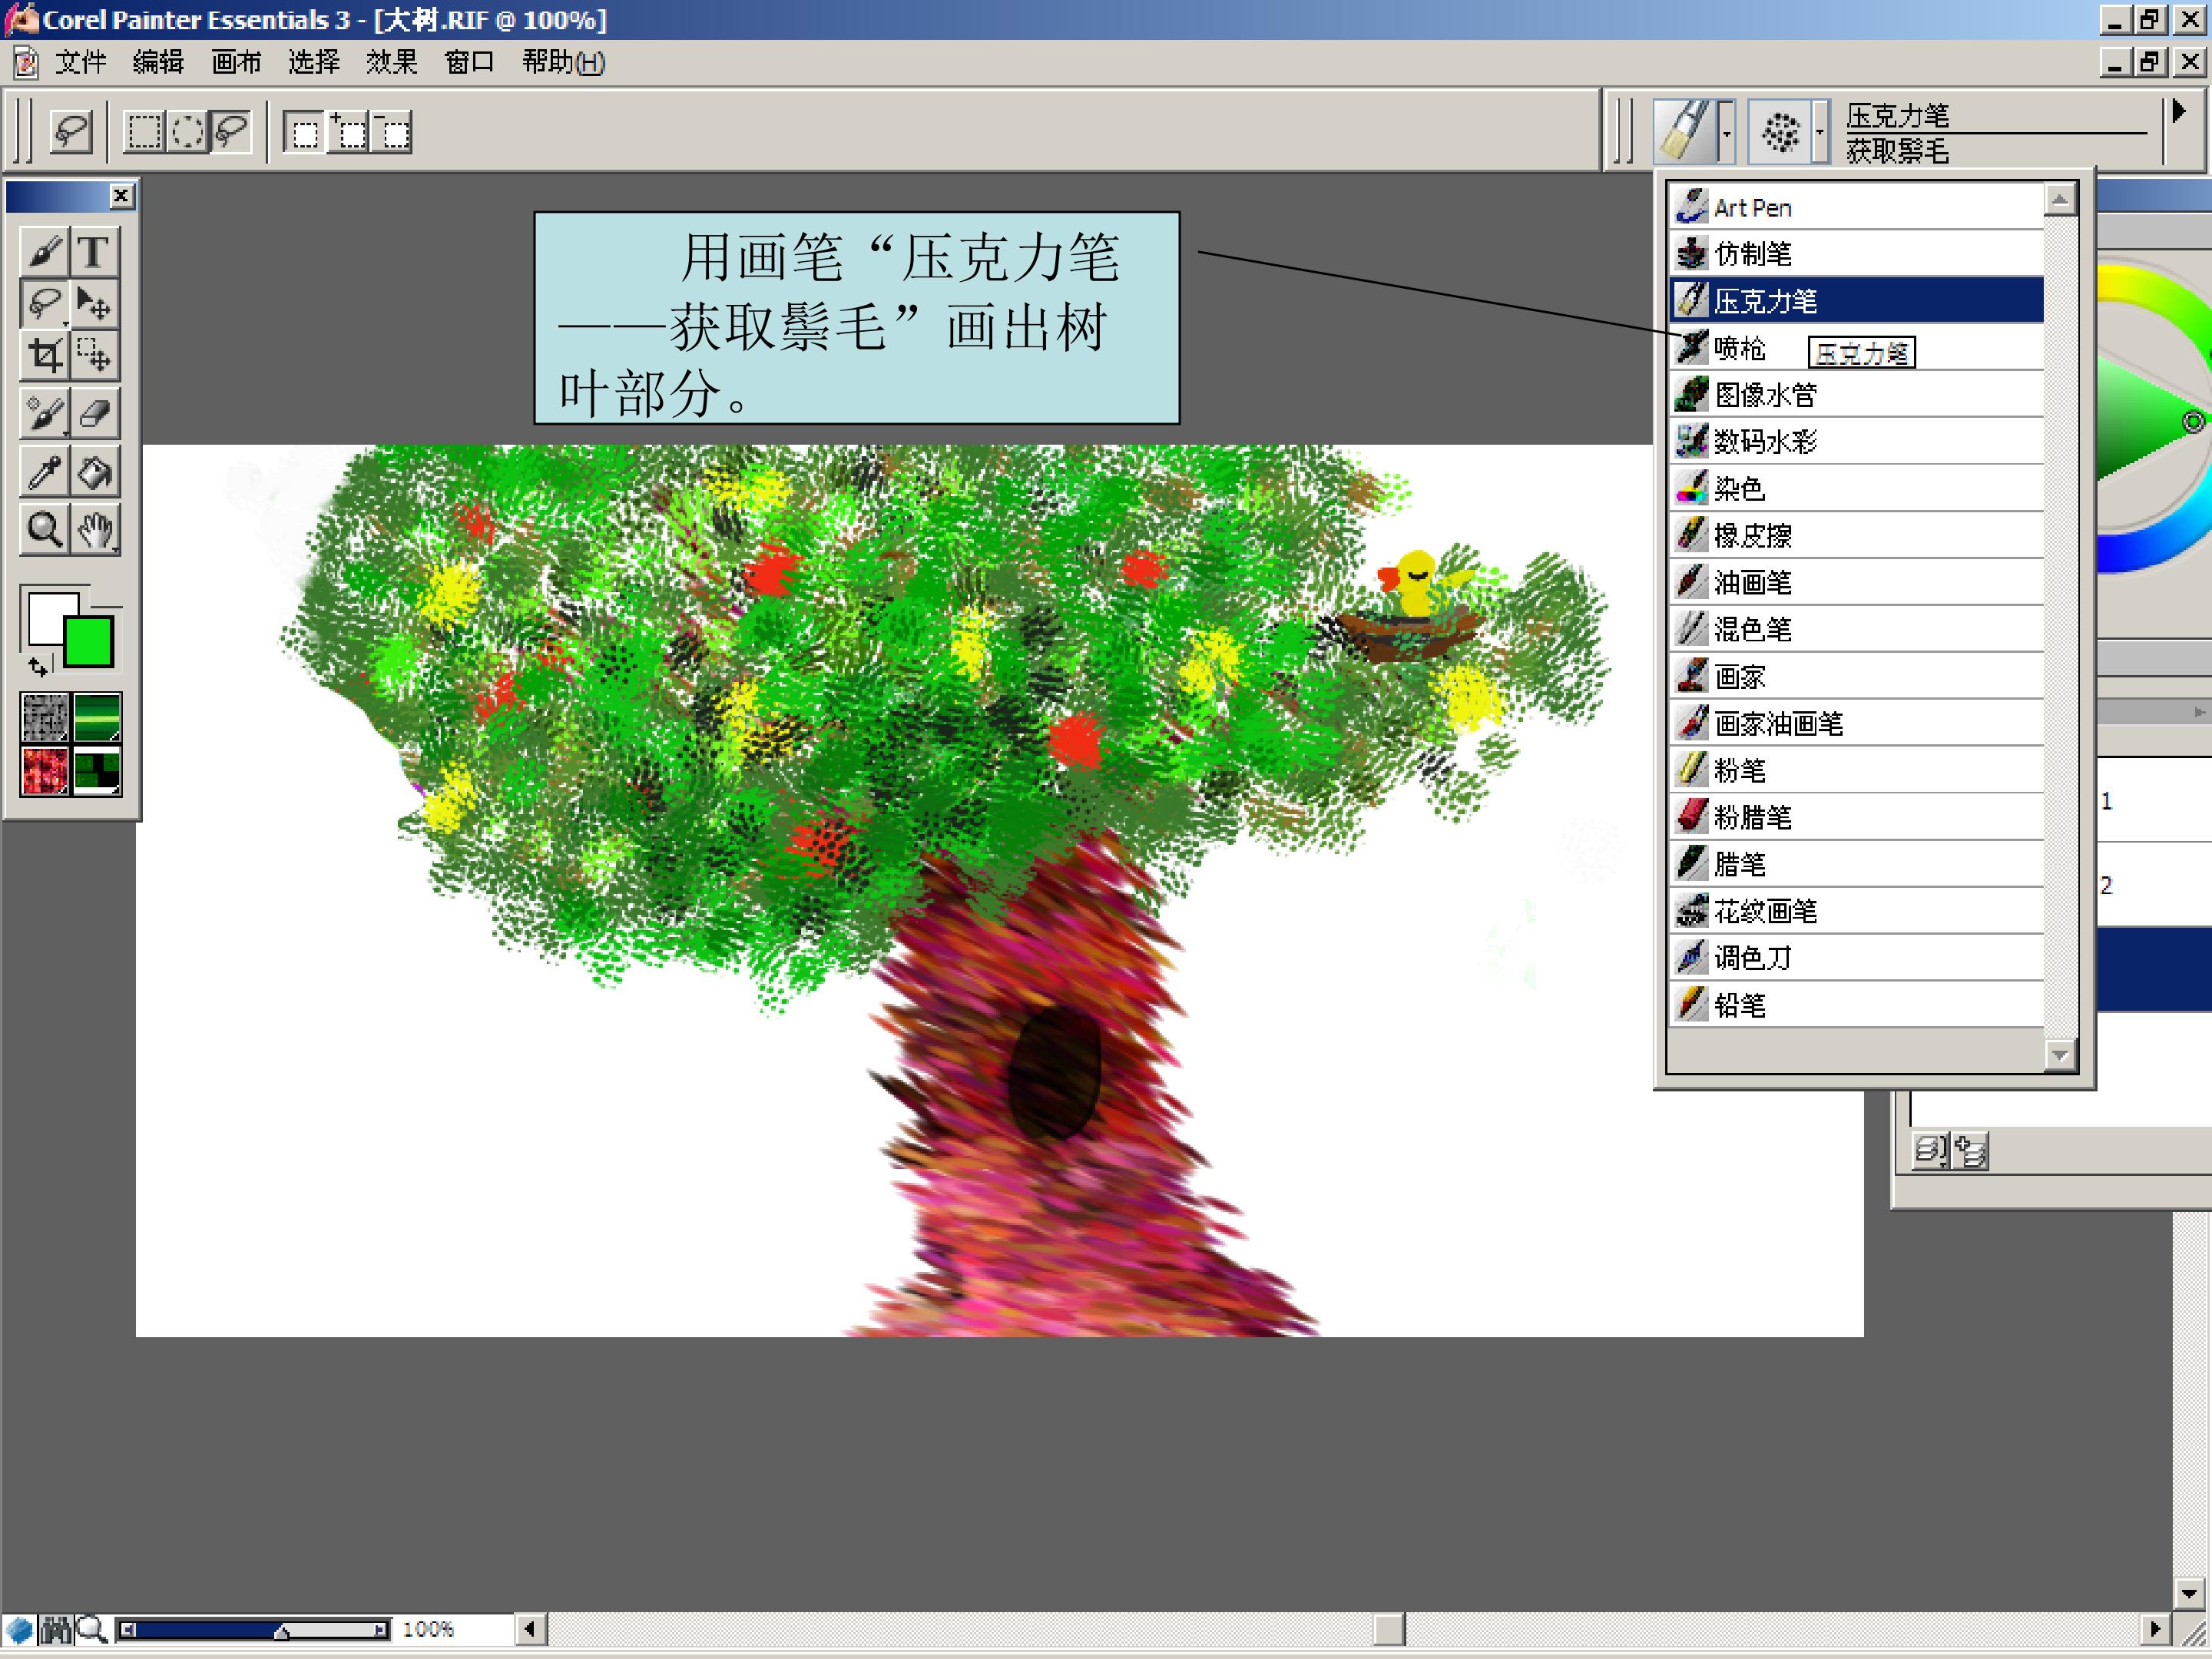The image size is (2212, 1659).
Task: Choose 喷枪 in brush list
Action: [x=1857, y=348]
